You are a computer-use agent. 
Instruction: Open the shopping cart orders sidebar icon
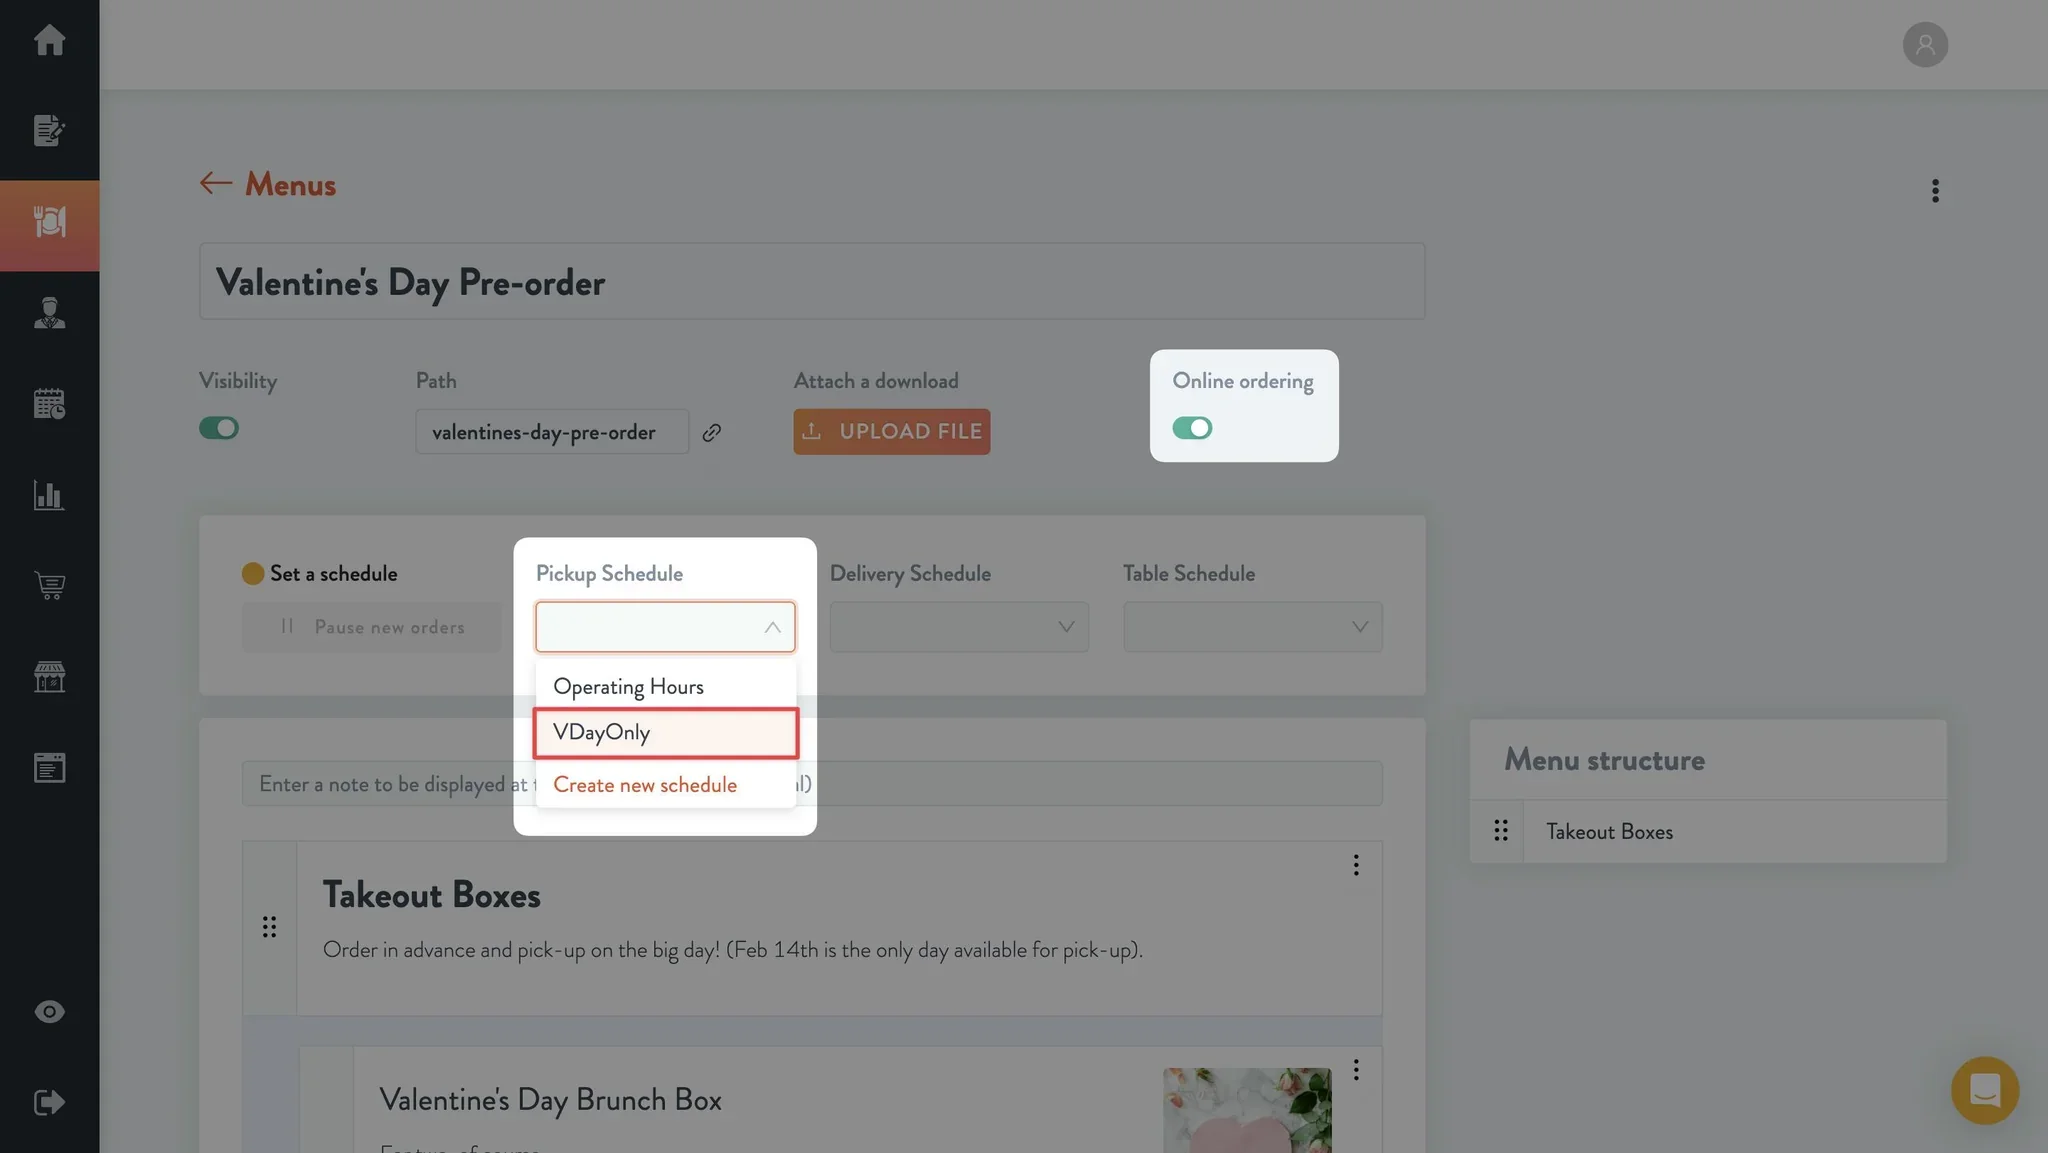coord(49,586)
